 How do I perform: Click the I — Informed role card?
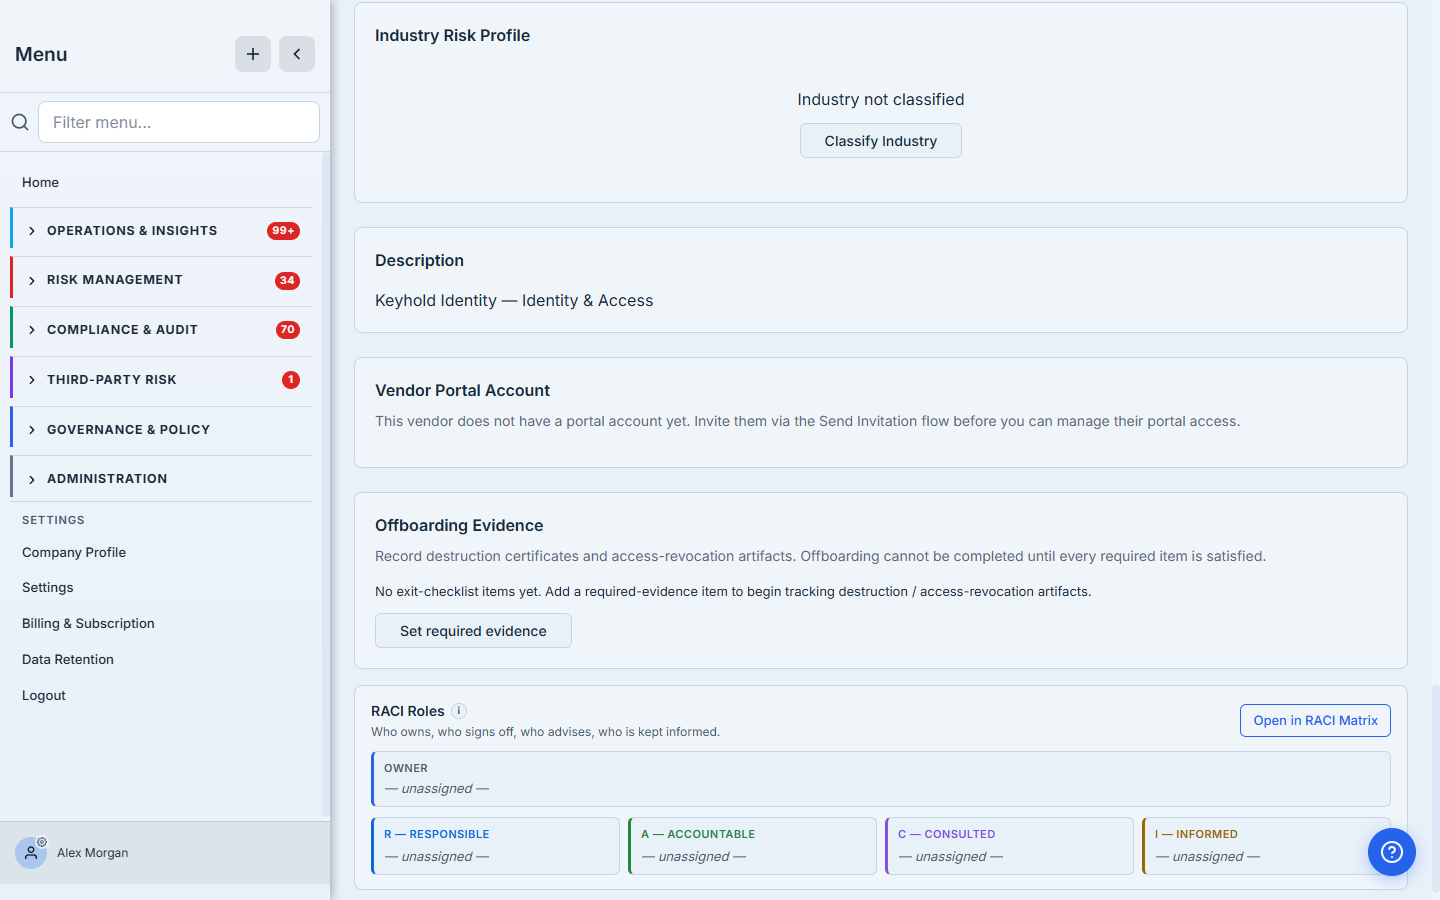click(1266, 846)
